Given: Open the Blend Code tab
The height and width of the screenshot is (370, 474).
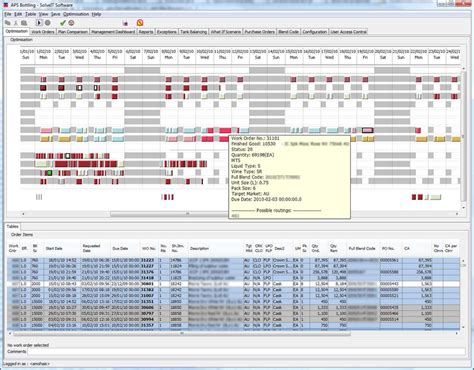Looking at the screenshot, I should coord(288,32).
